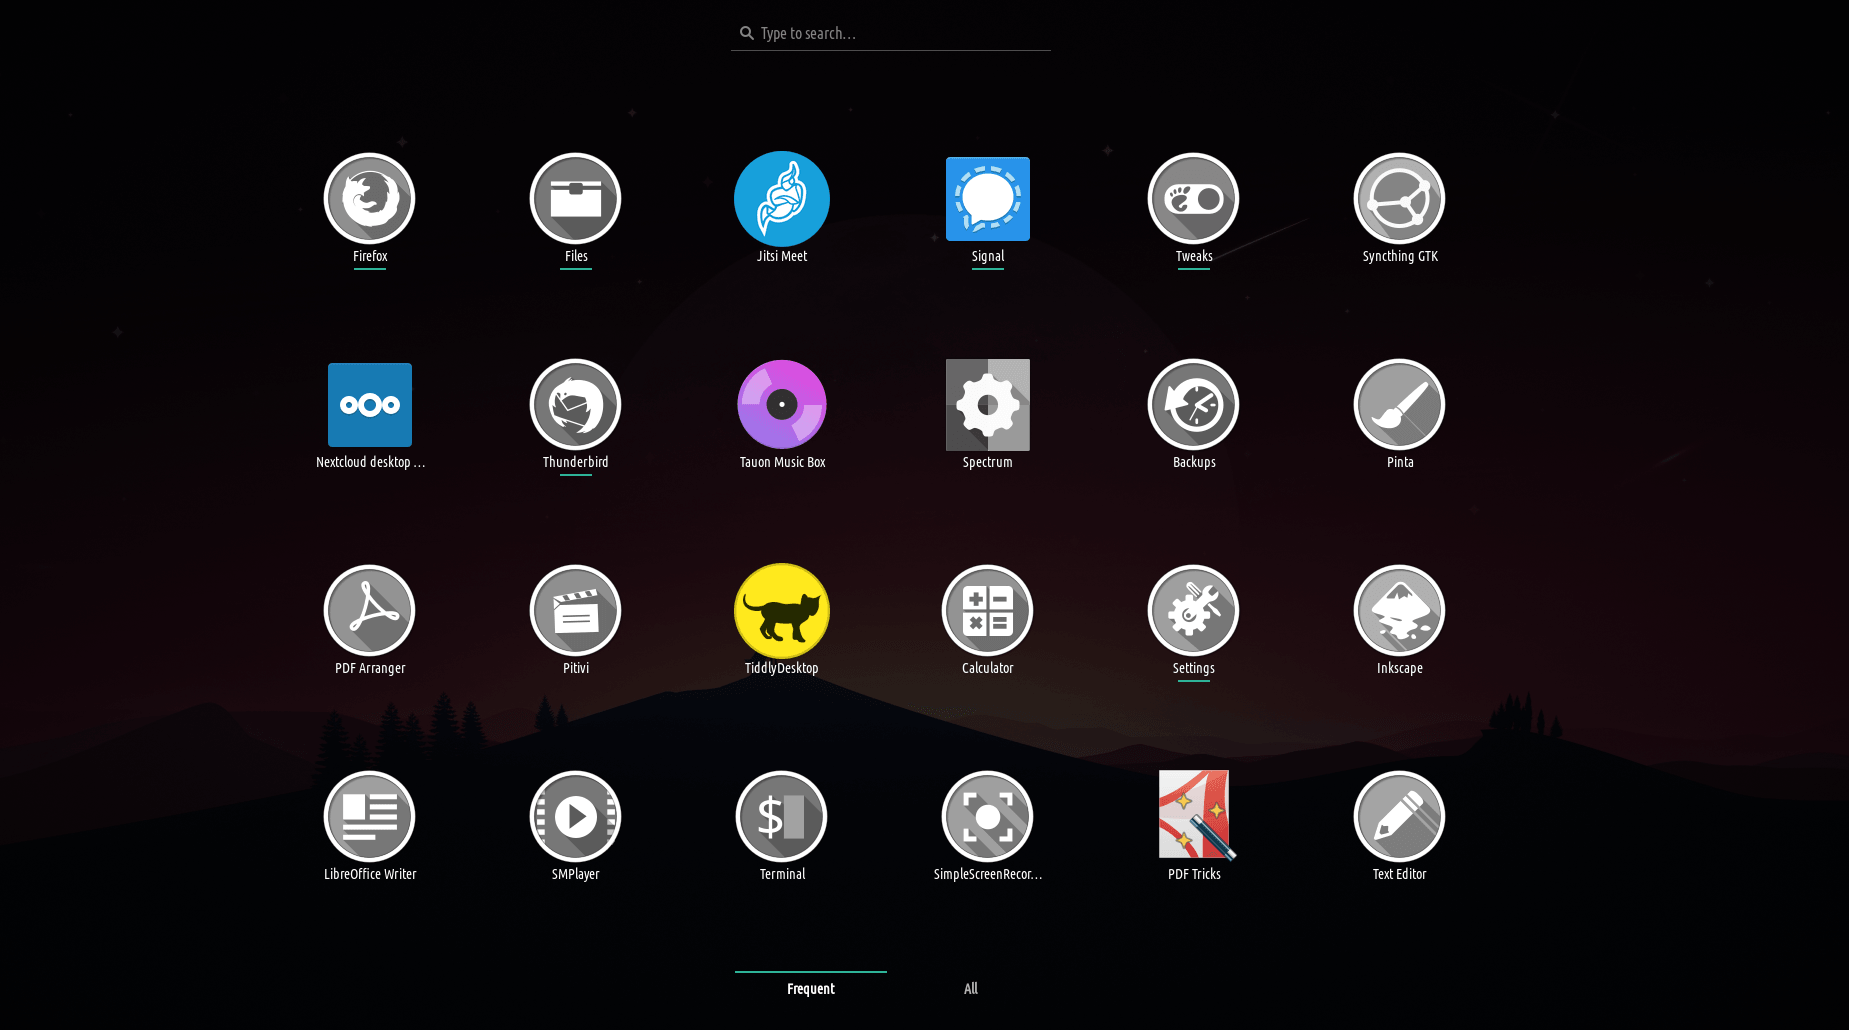Open PDF Tricks application
The width and height of the screenshot is (1849, 1030).
point(1193,817)
